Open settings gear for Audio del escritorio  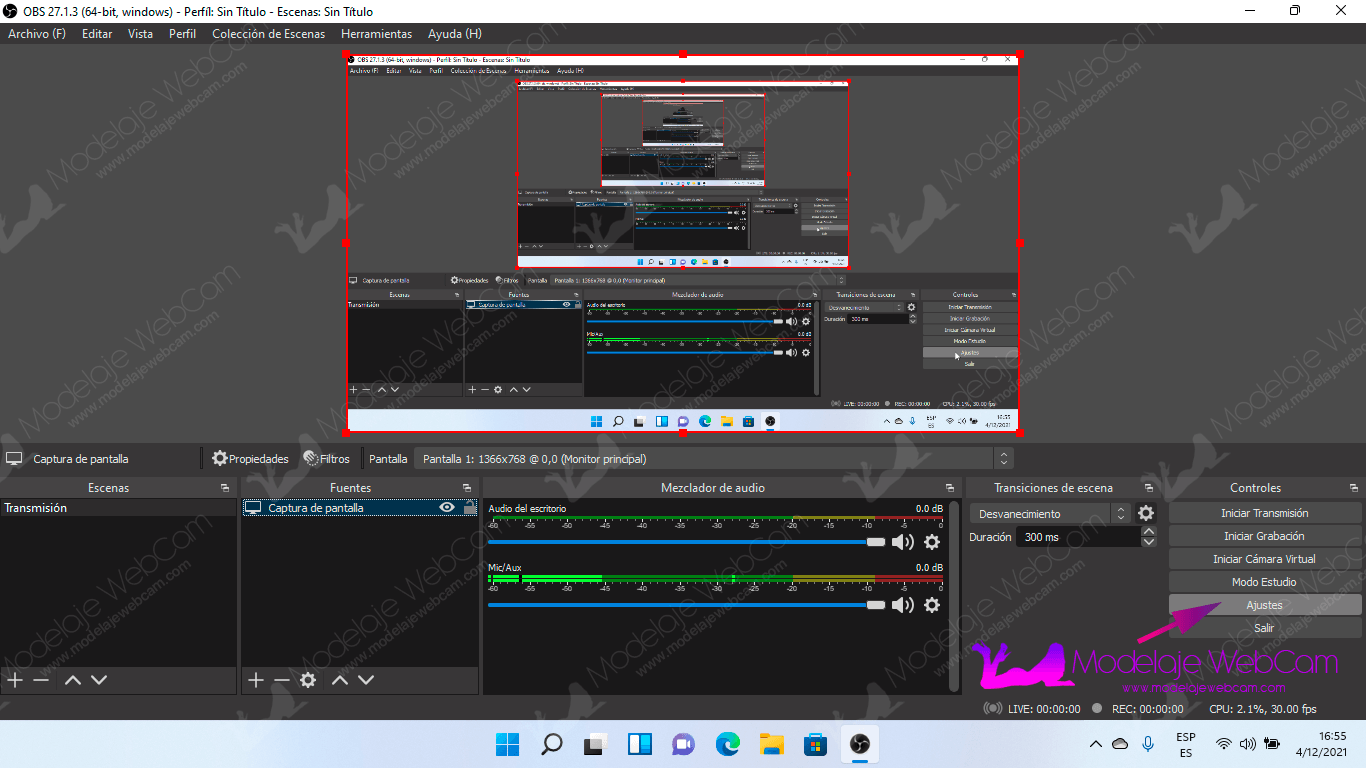point(932,542)
